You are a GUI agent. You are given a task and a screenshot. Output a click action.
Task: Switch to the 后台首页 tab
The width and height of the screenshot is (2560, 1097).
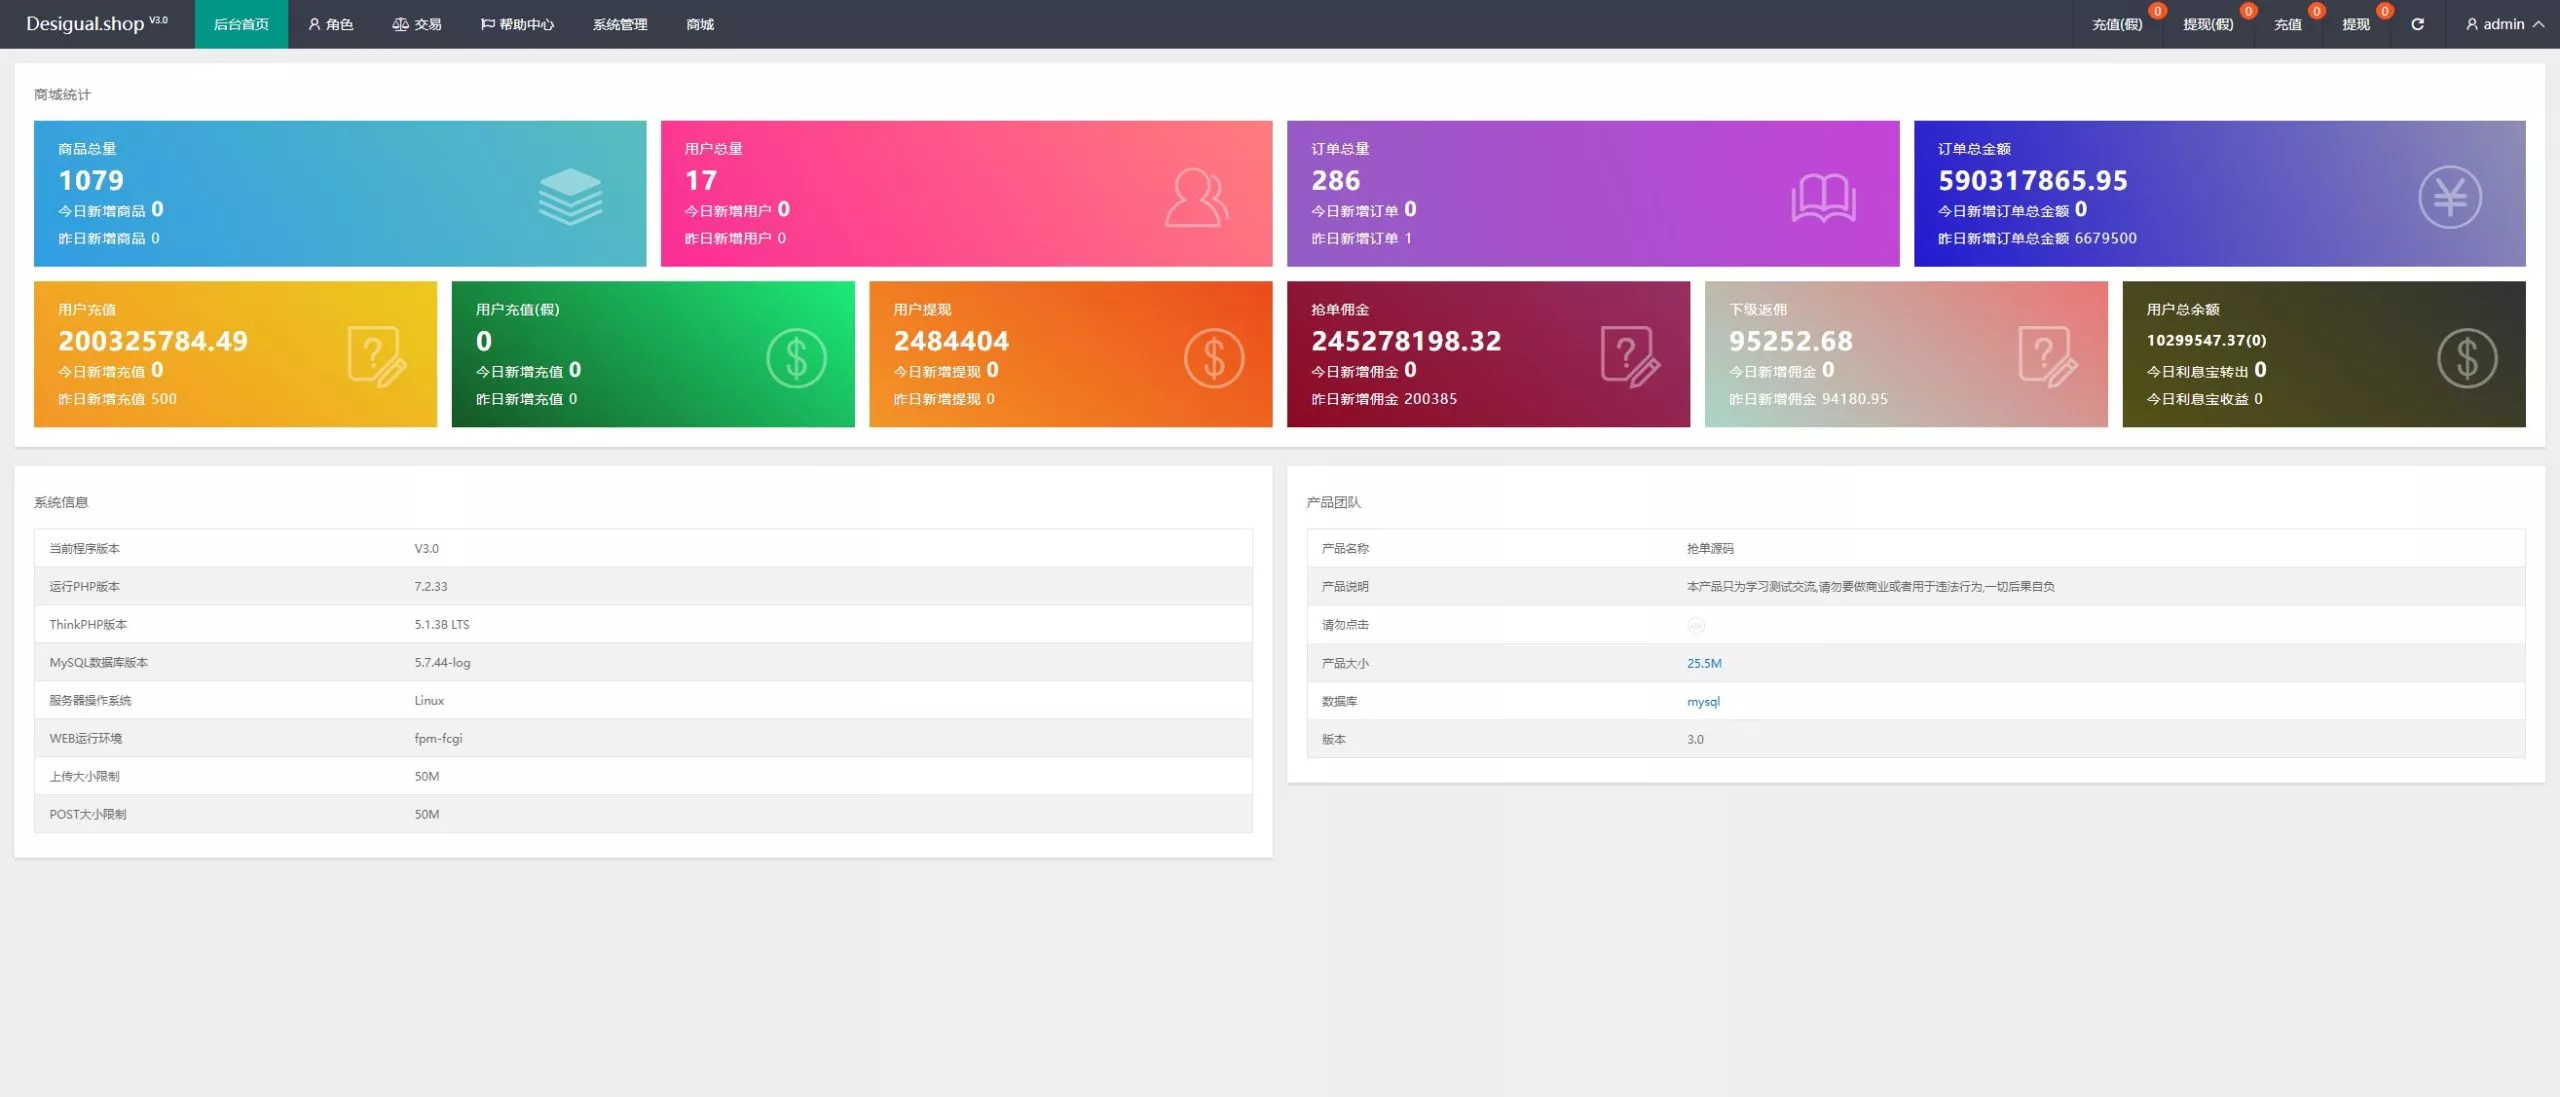coord(241,24)
